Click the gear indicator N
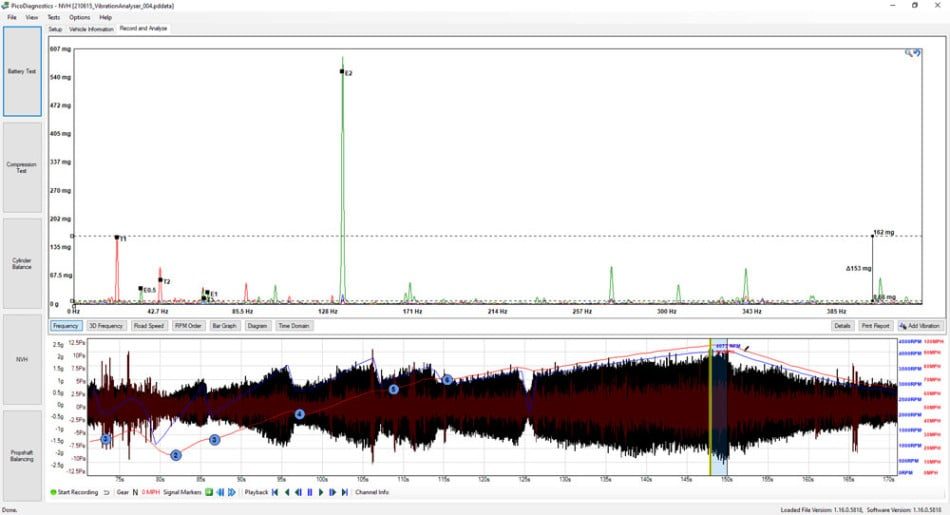This screenshot has width=950, height=515. (x=135, y=493)
